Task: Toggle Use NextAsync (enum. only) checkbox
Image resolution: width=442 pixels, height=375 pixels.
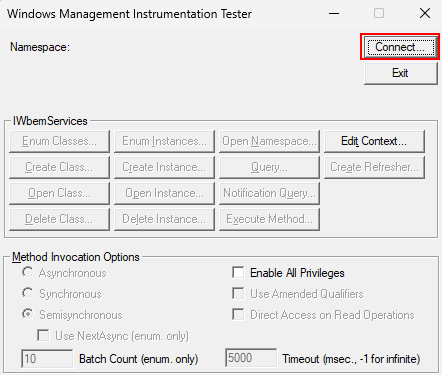Action: coord(43,336)
